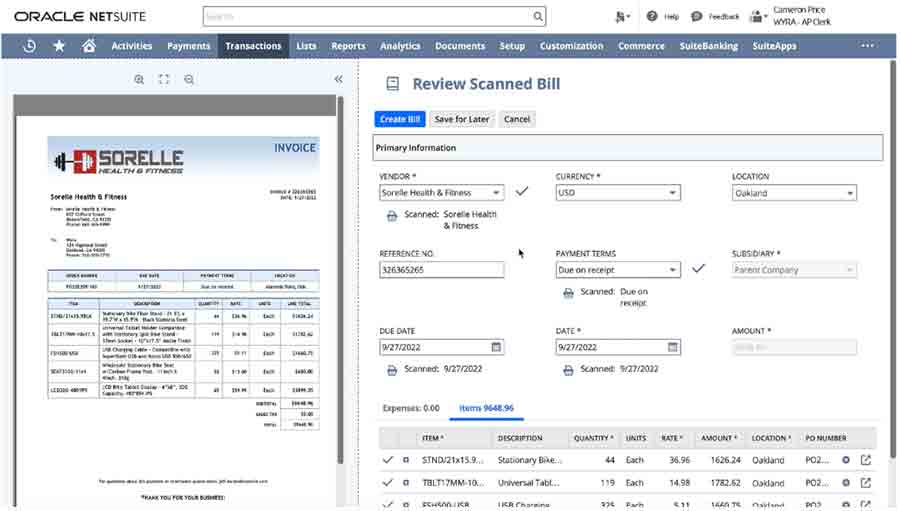Click the Reference No. input field

pyautogui.click(x=441, y=270)
